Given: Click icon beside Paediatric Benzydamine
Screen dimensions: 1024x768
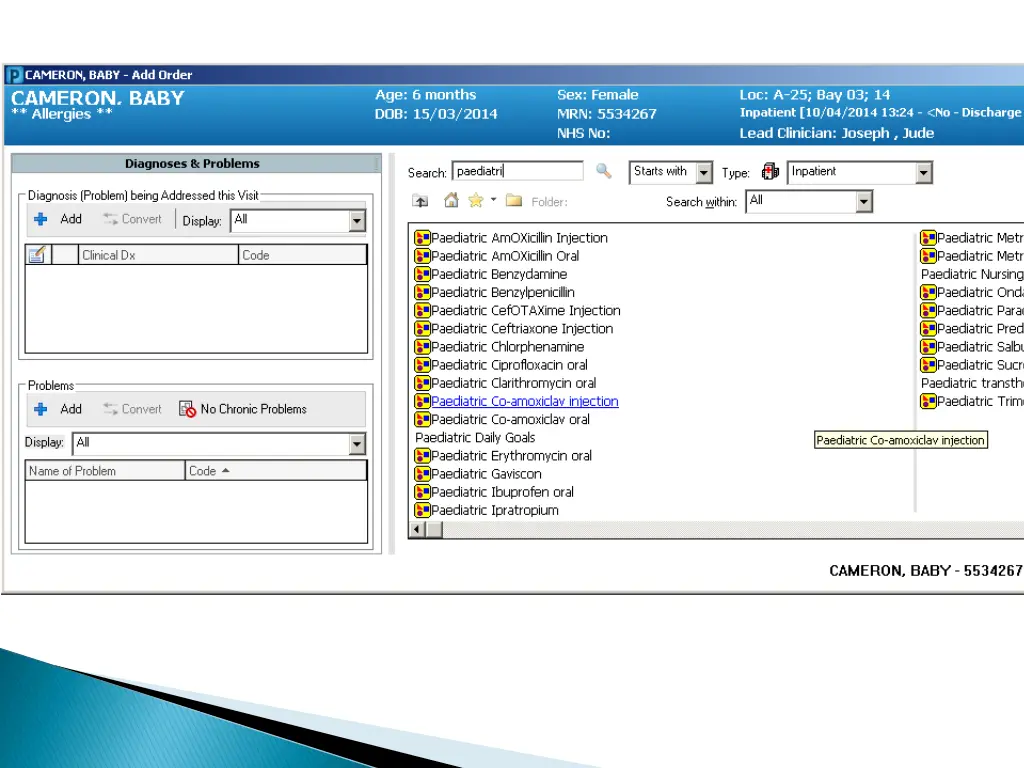Looking at the screenshot, I should [423, 274].
